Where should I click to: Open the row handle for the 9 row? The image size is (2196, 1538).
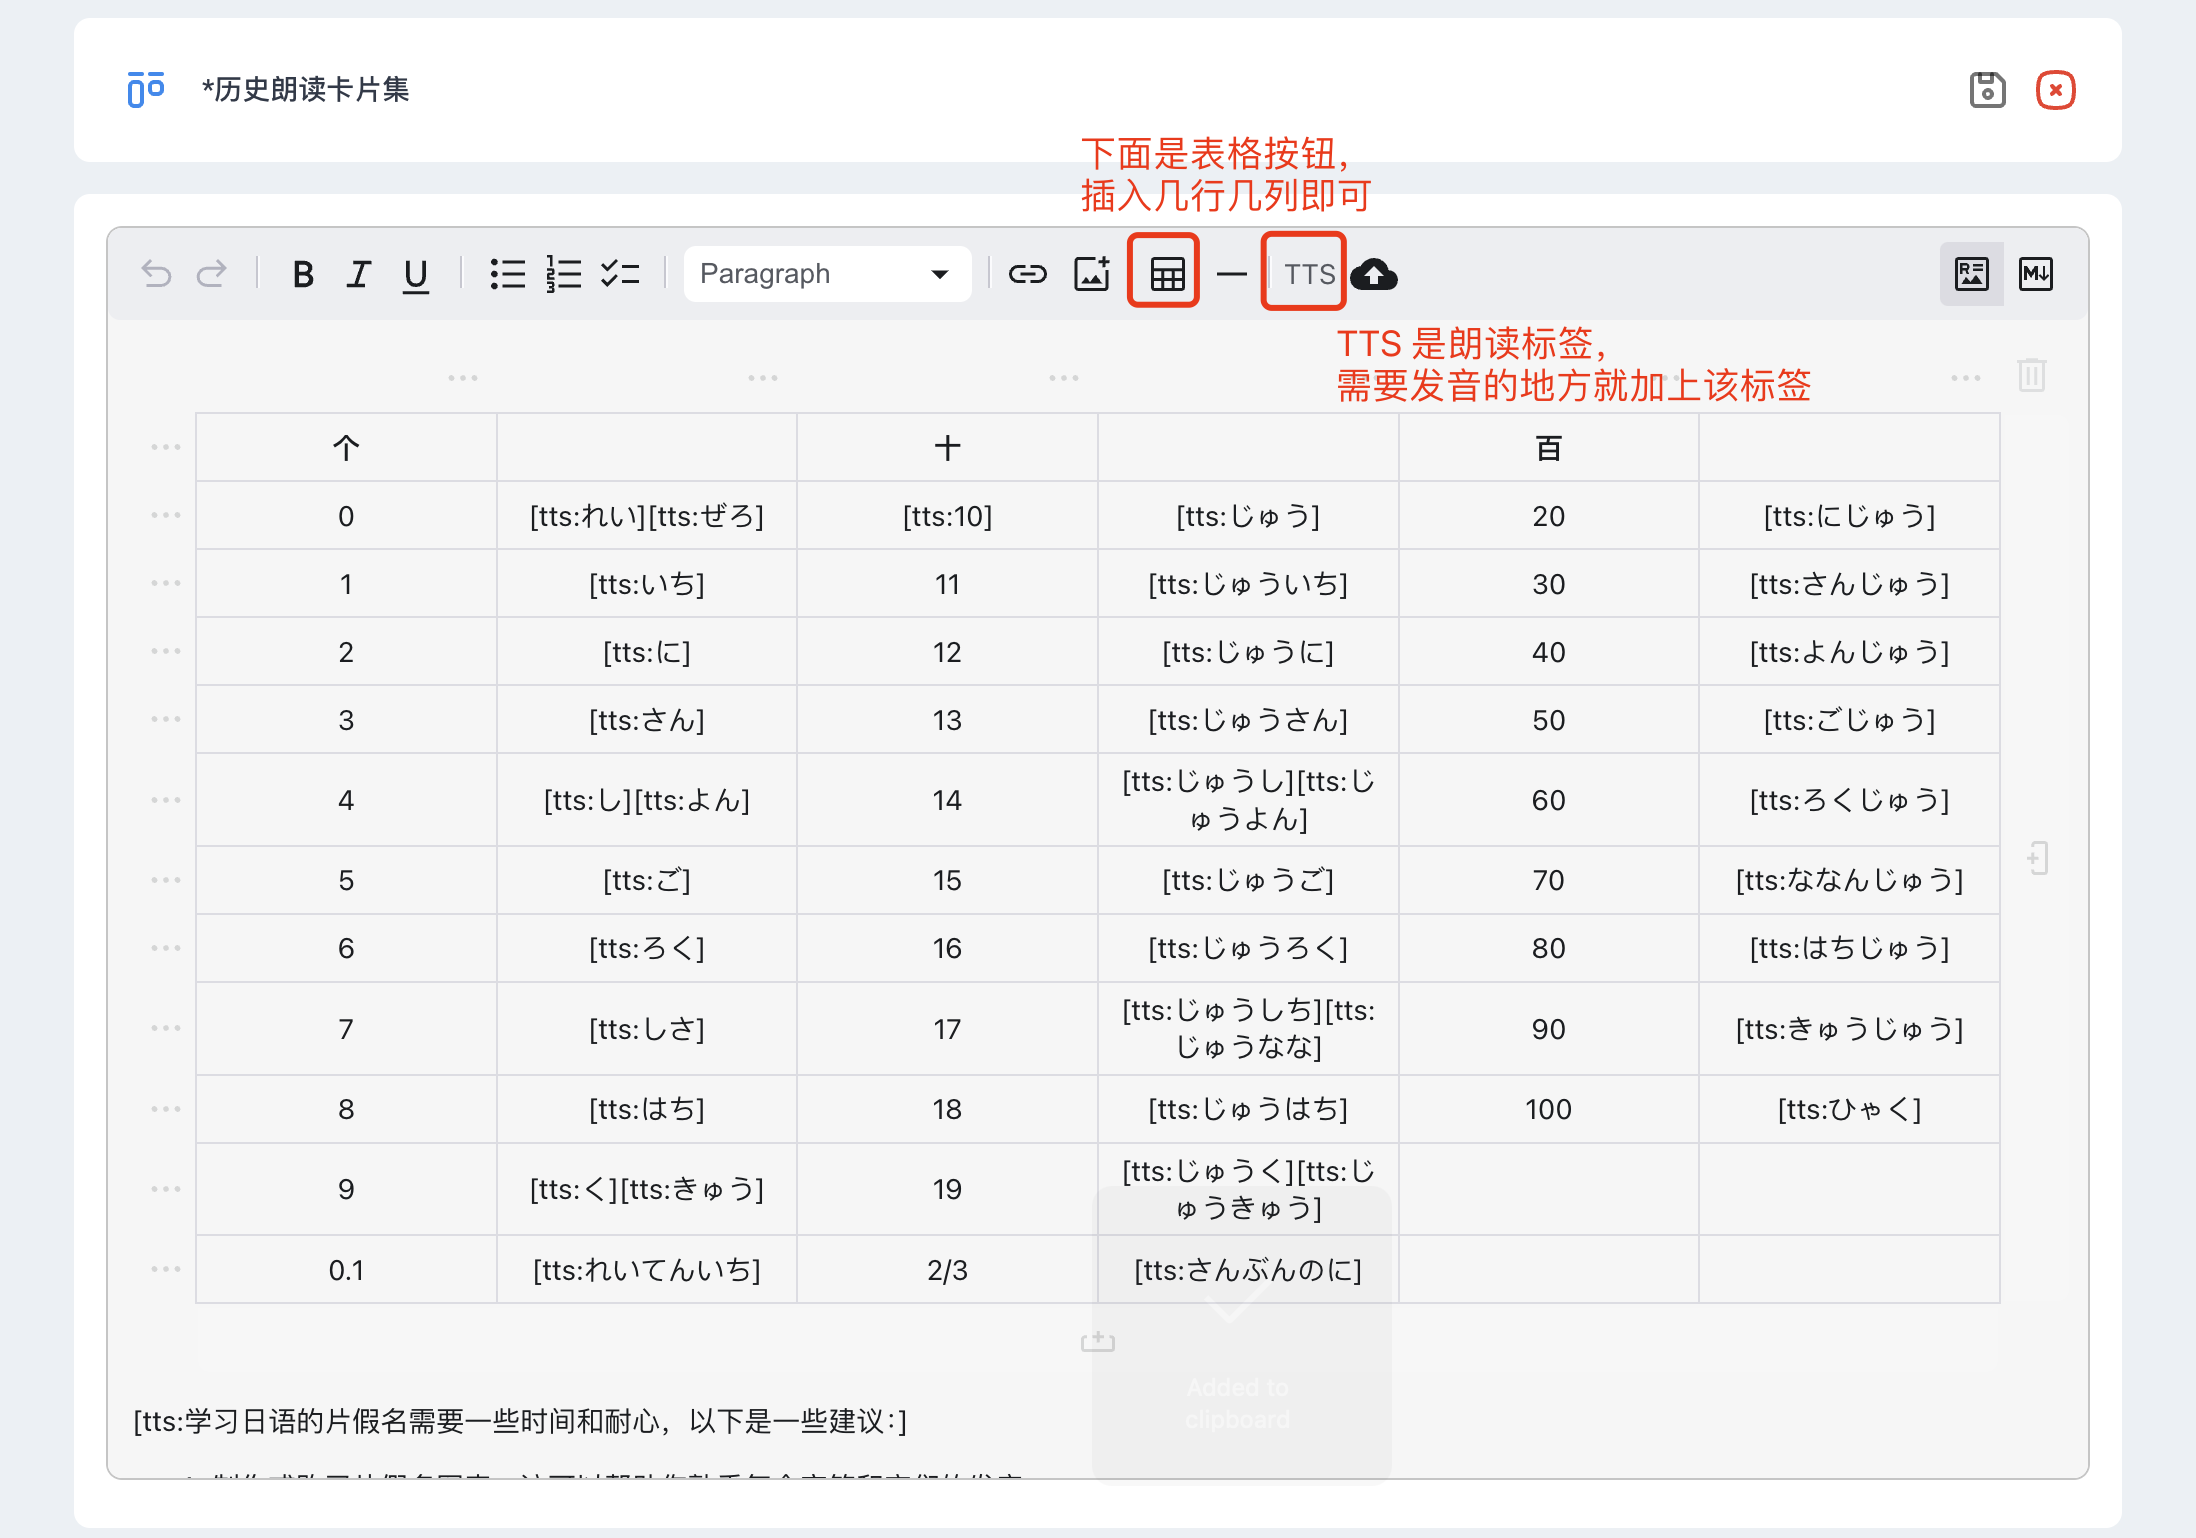click(x=166, y=1189)
